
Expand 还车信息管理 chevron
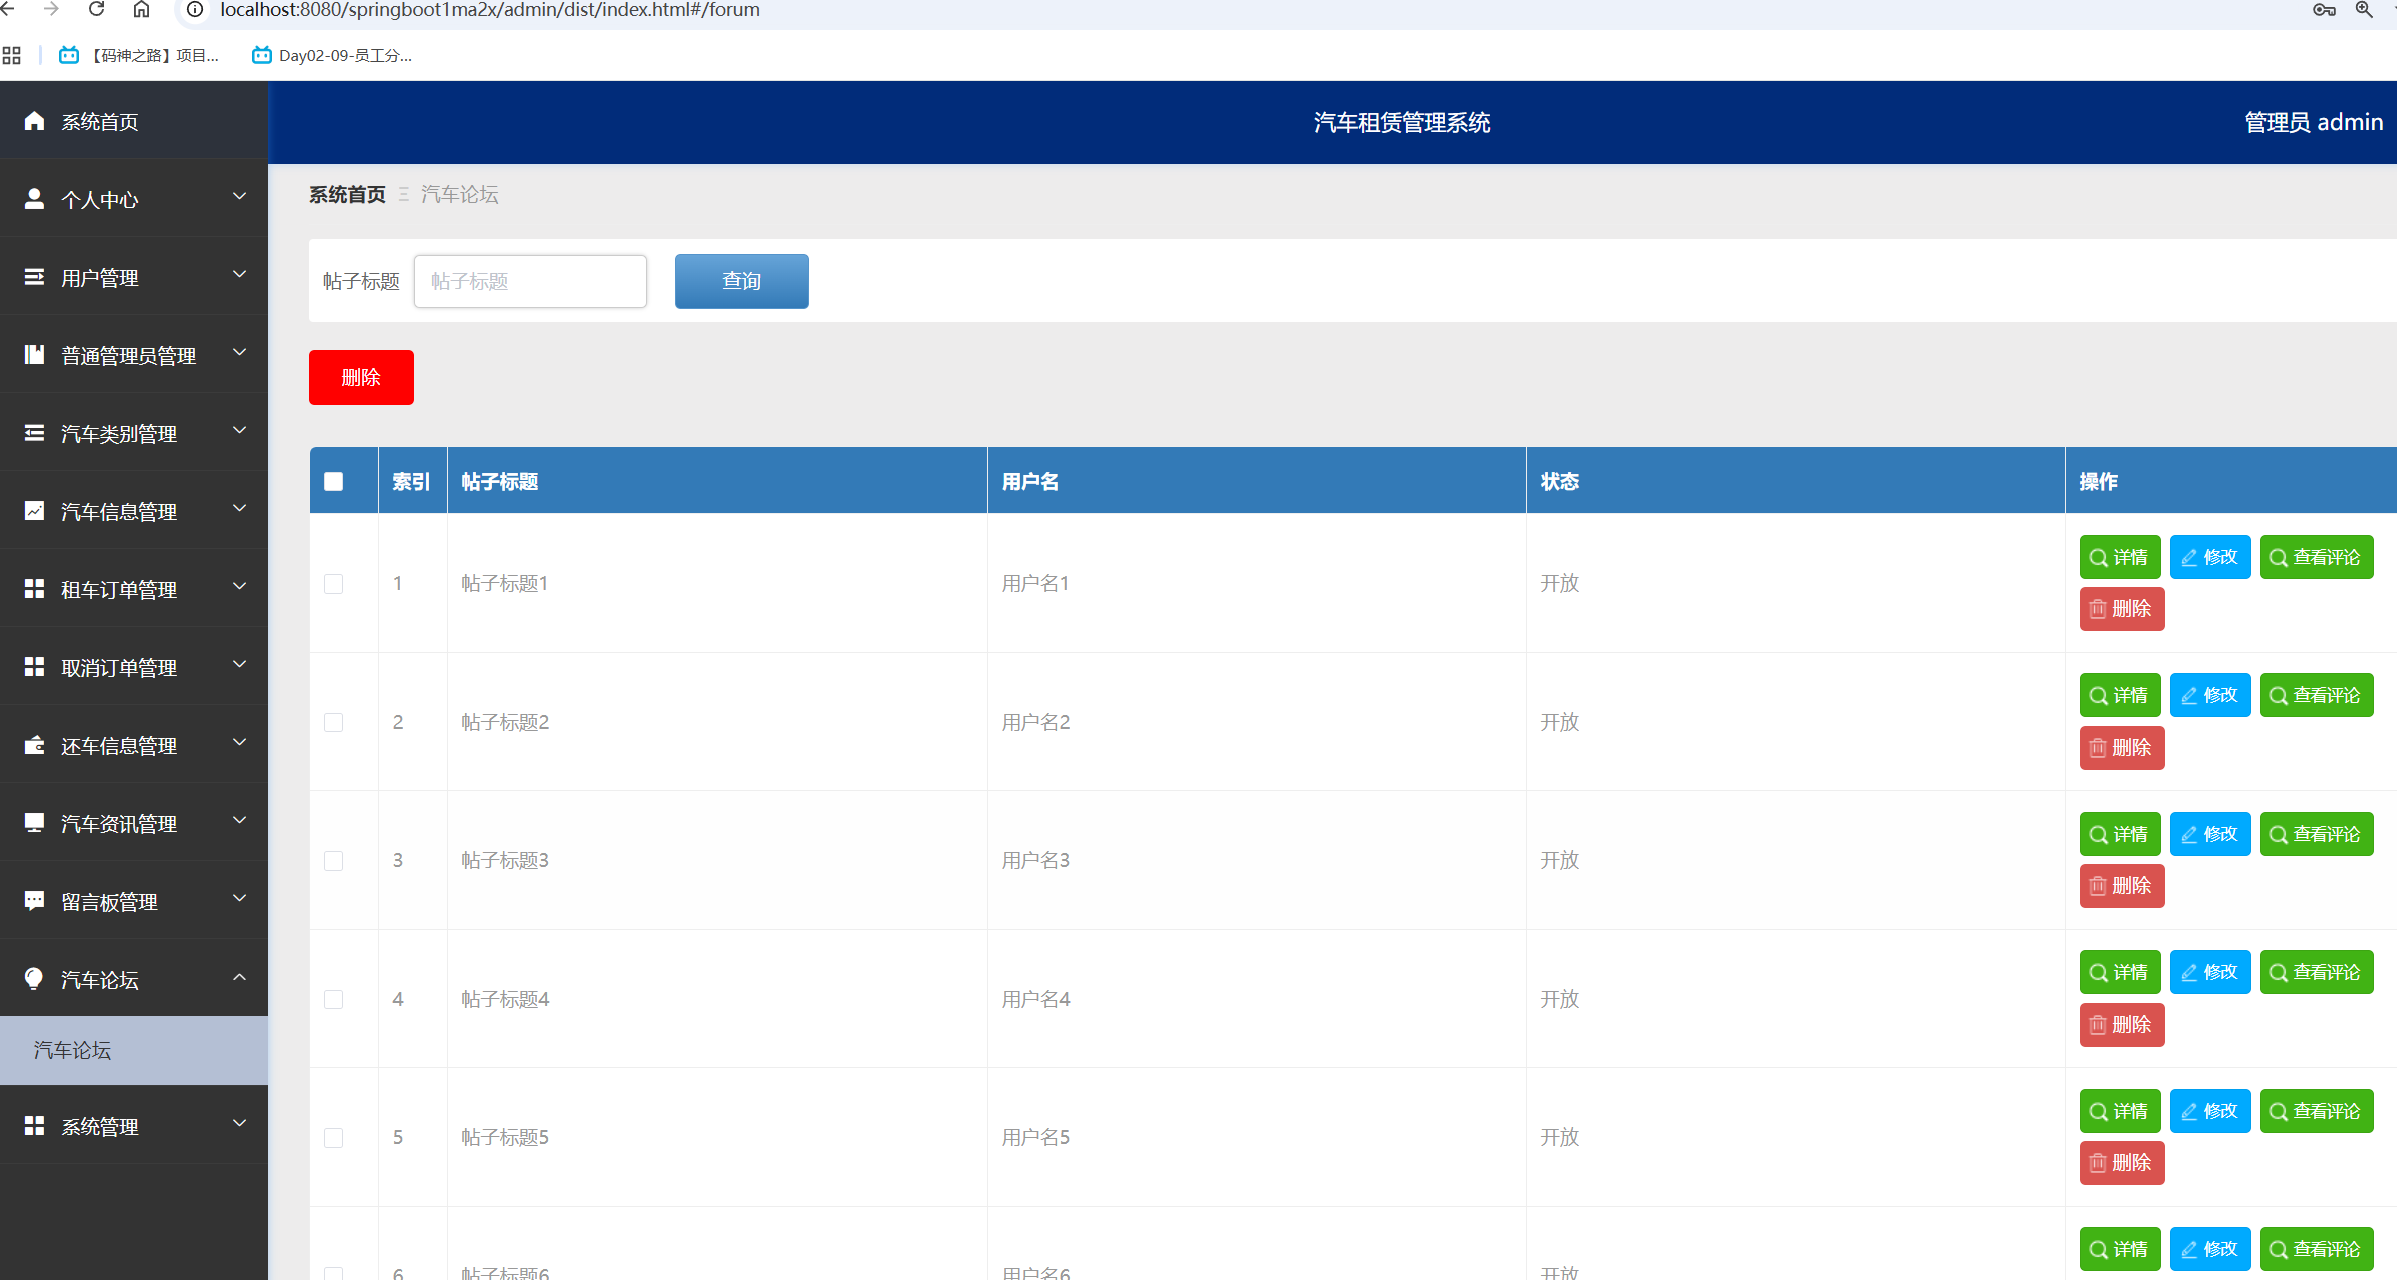(x=239, y=743)
